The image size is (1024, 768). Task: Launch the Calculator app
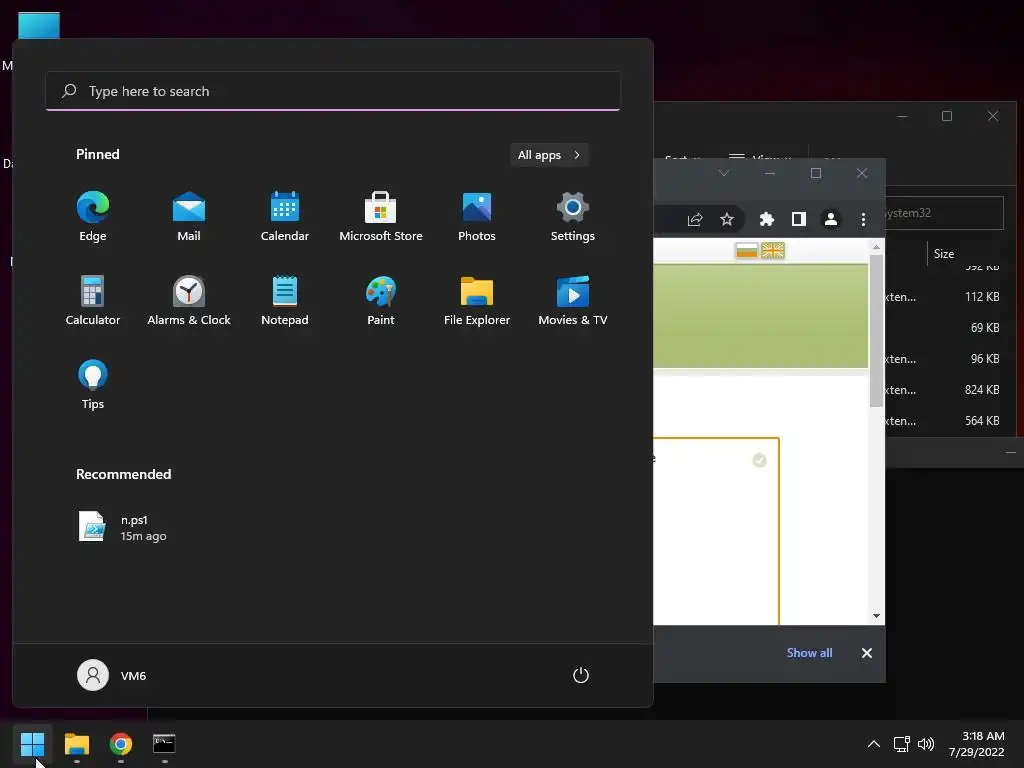tap(93, 300)
